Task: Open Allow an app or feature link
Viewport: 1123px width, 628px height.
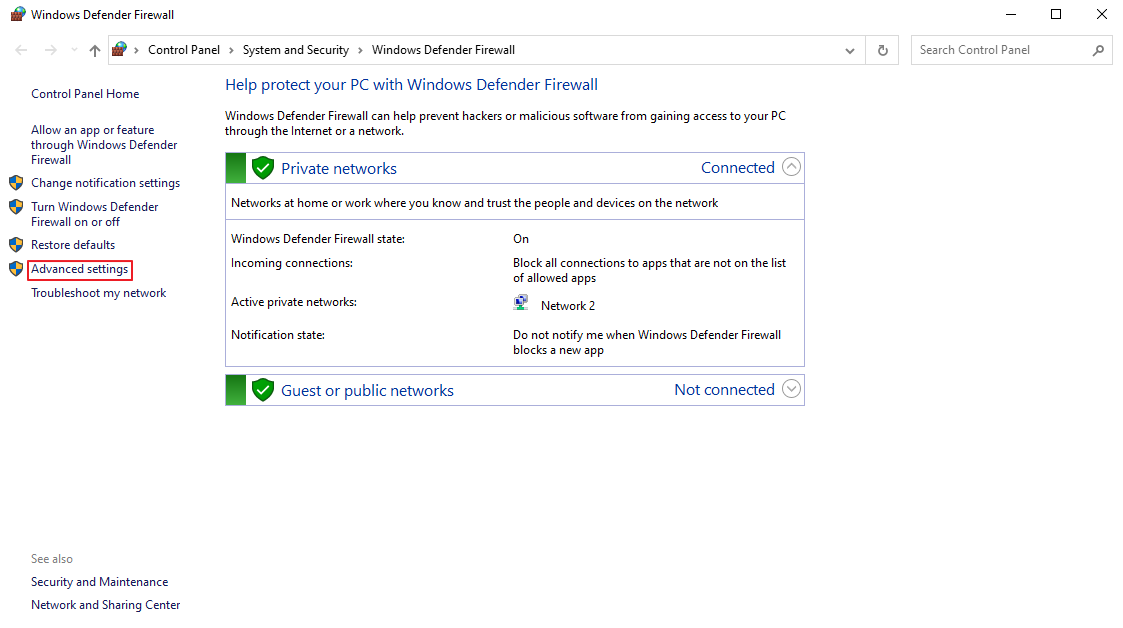Action: coord(104,145)
